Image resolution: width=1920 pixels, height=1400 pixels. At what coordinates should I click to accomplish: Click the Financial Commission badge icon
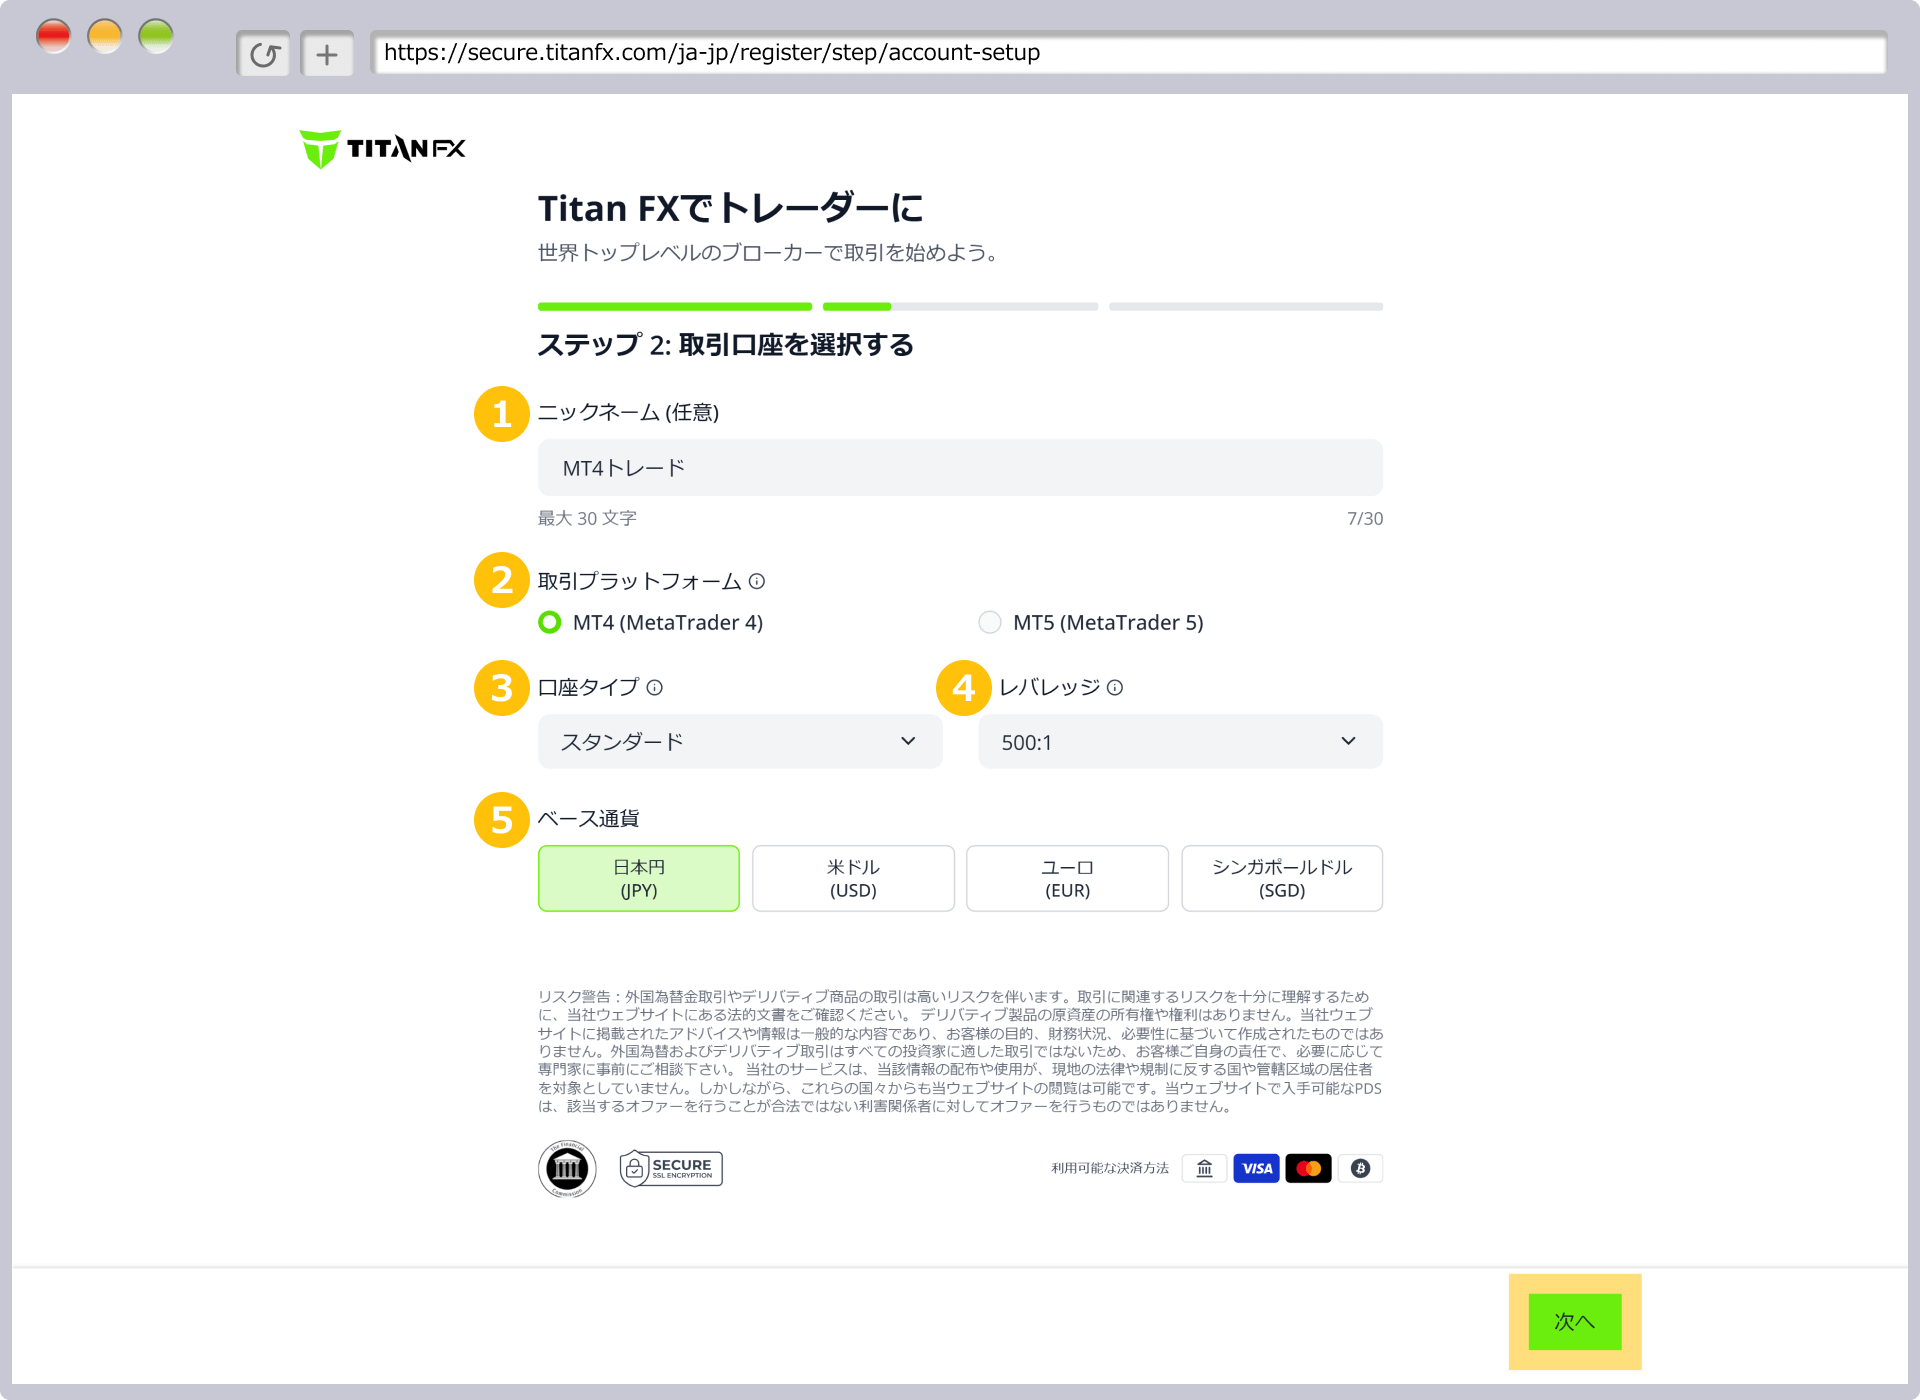click(x=567, y=1168)
